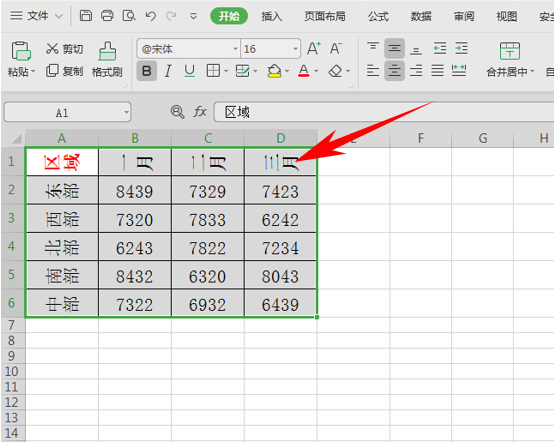Open the 公式 (Formulas) tab
The width and height of the screenshot is (554, 442).
click(378, 16)
